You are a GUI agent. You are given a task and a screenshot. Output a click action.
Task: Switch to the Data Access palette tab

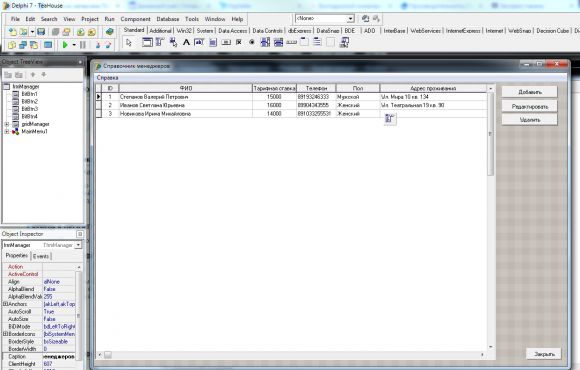click(x=232, y=31)
